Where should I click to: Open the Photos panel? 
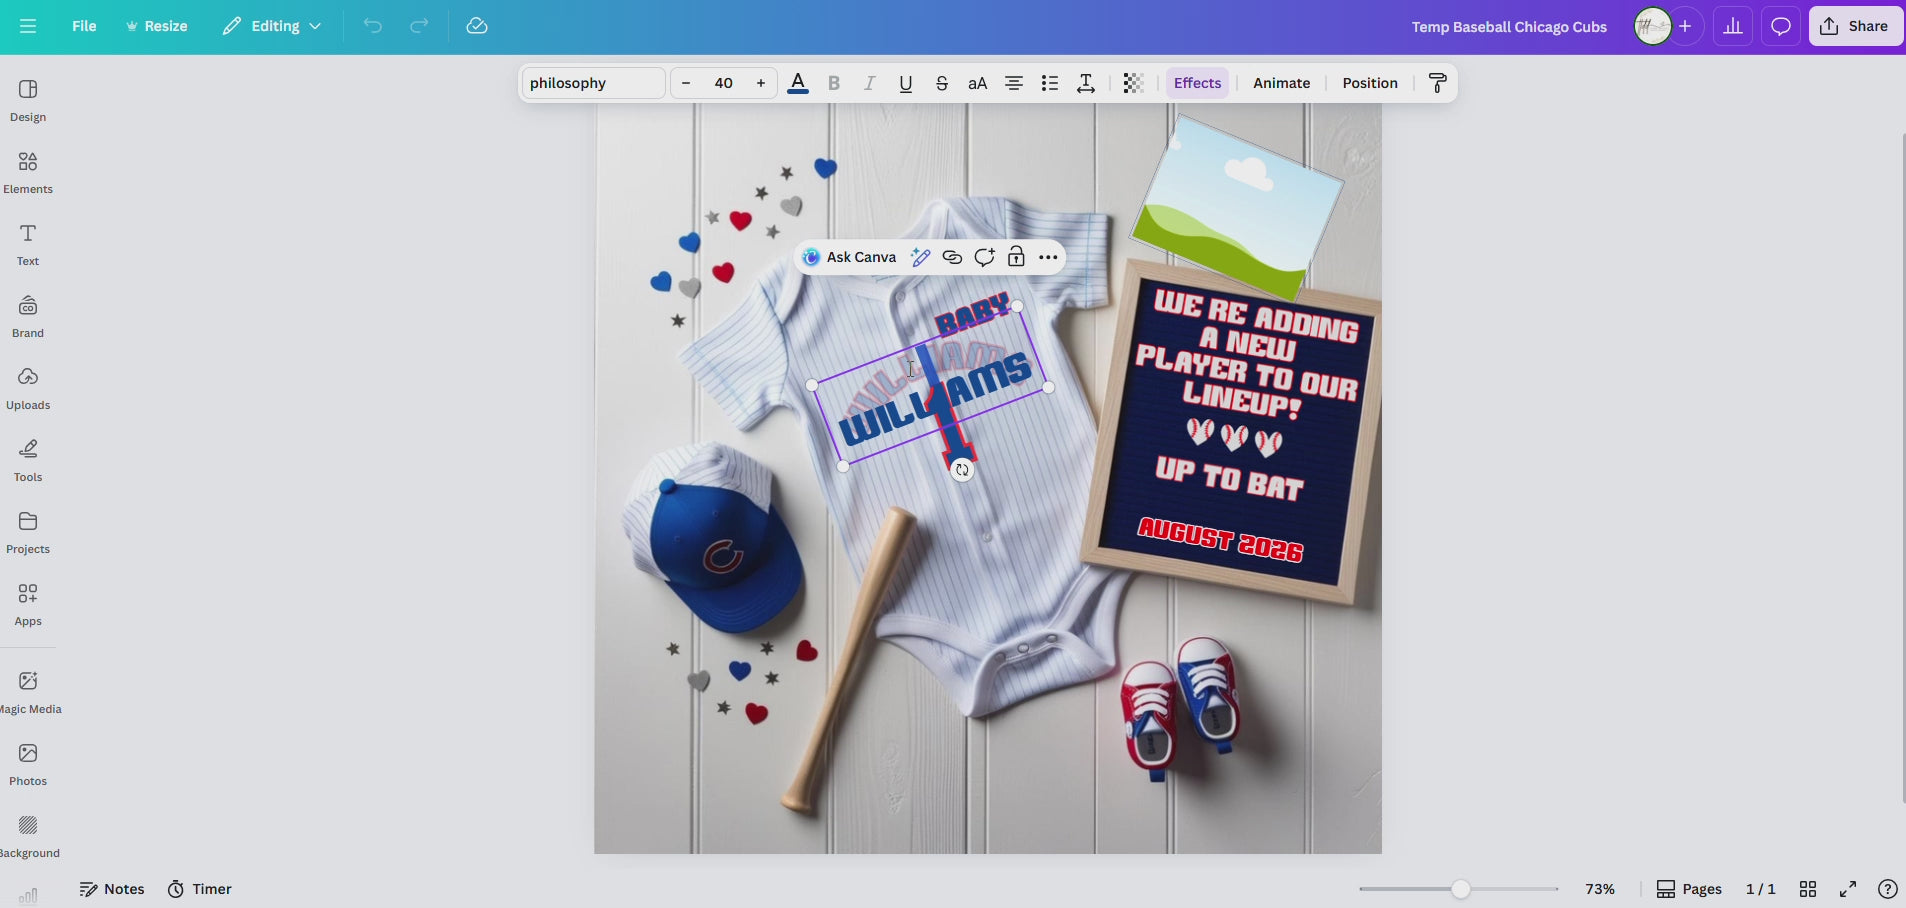coord(27,762)
